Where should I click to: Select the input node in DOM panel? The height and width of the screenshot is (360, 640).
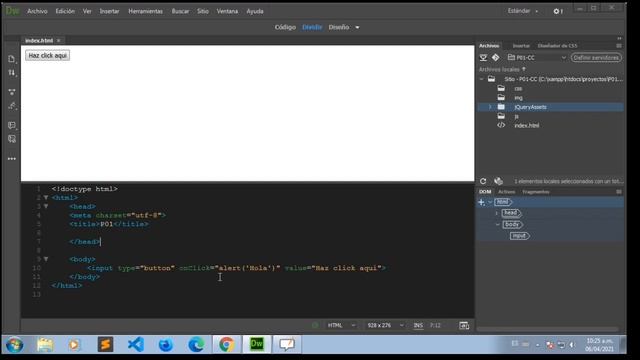pos(519,236)
